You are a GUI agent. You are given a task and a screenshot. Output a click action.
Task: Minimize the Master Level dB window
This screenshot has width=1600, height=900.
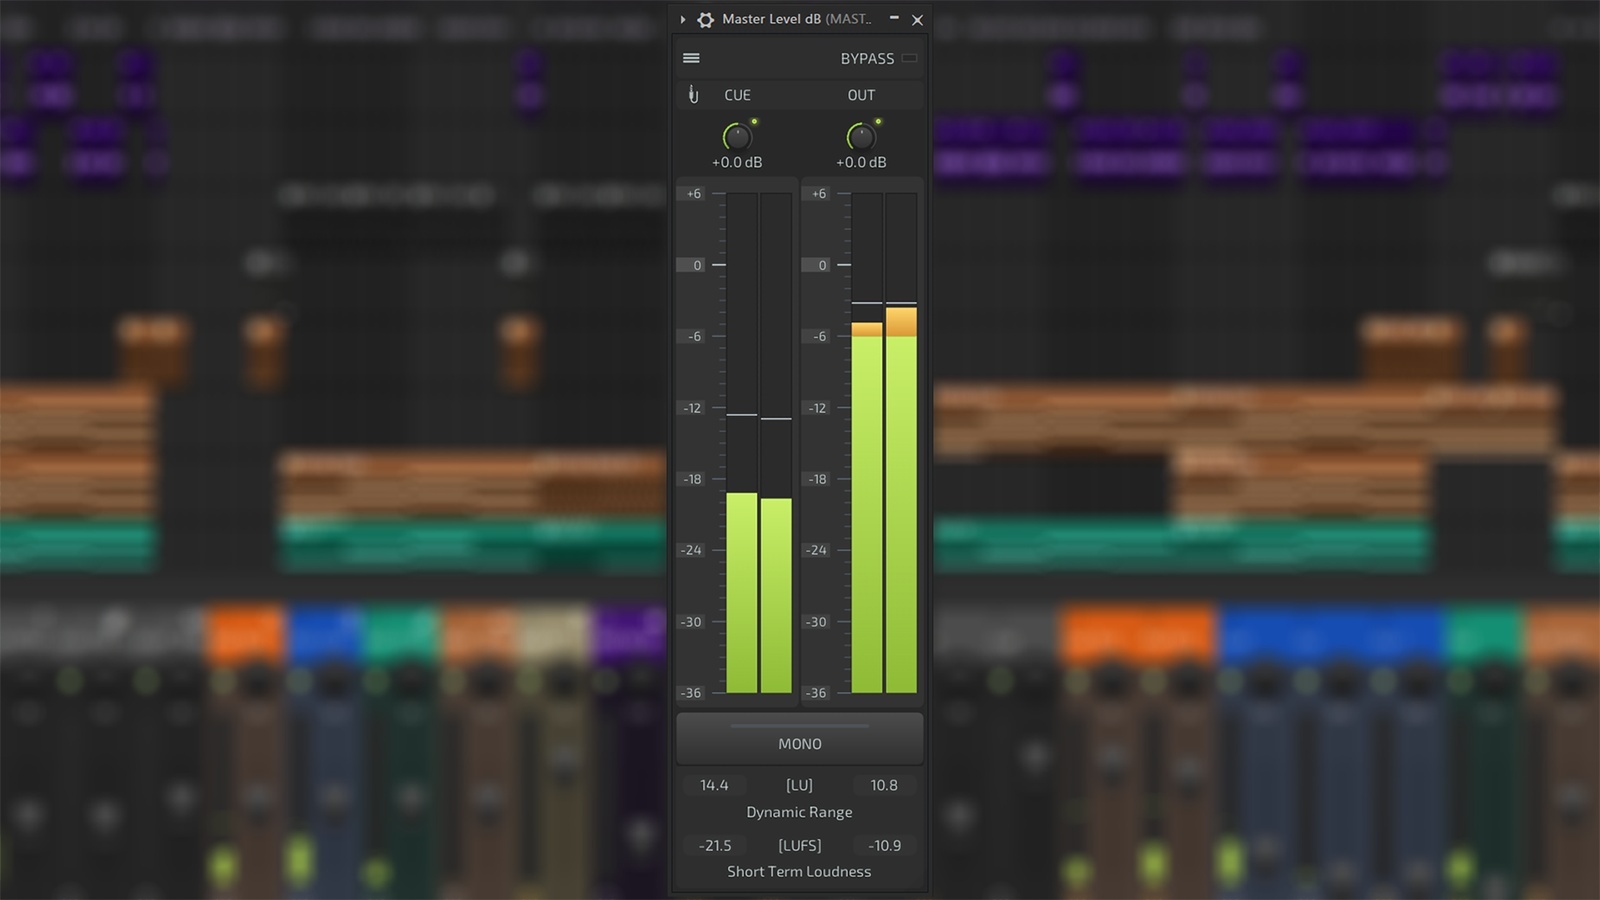pos(894,19)
